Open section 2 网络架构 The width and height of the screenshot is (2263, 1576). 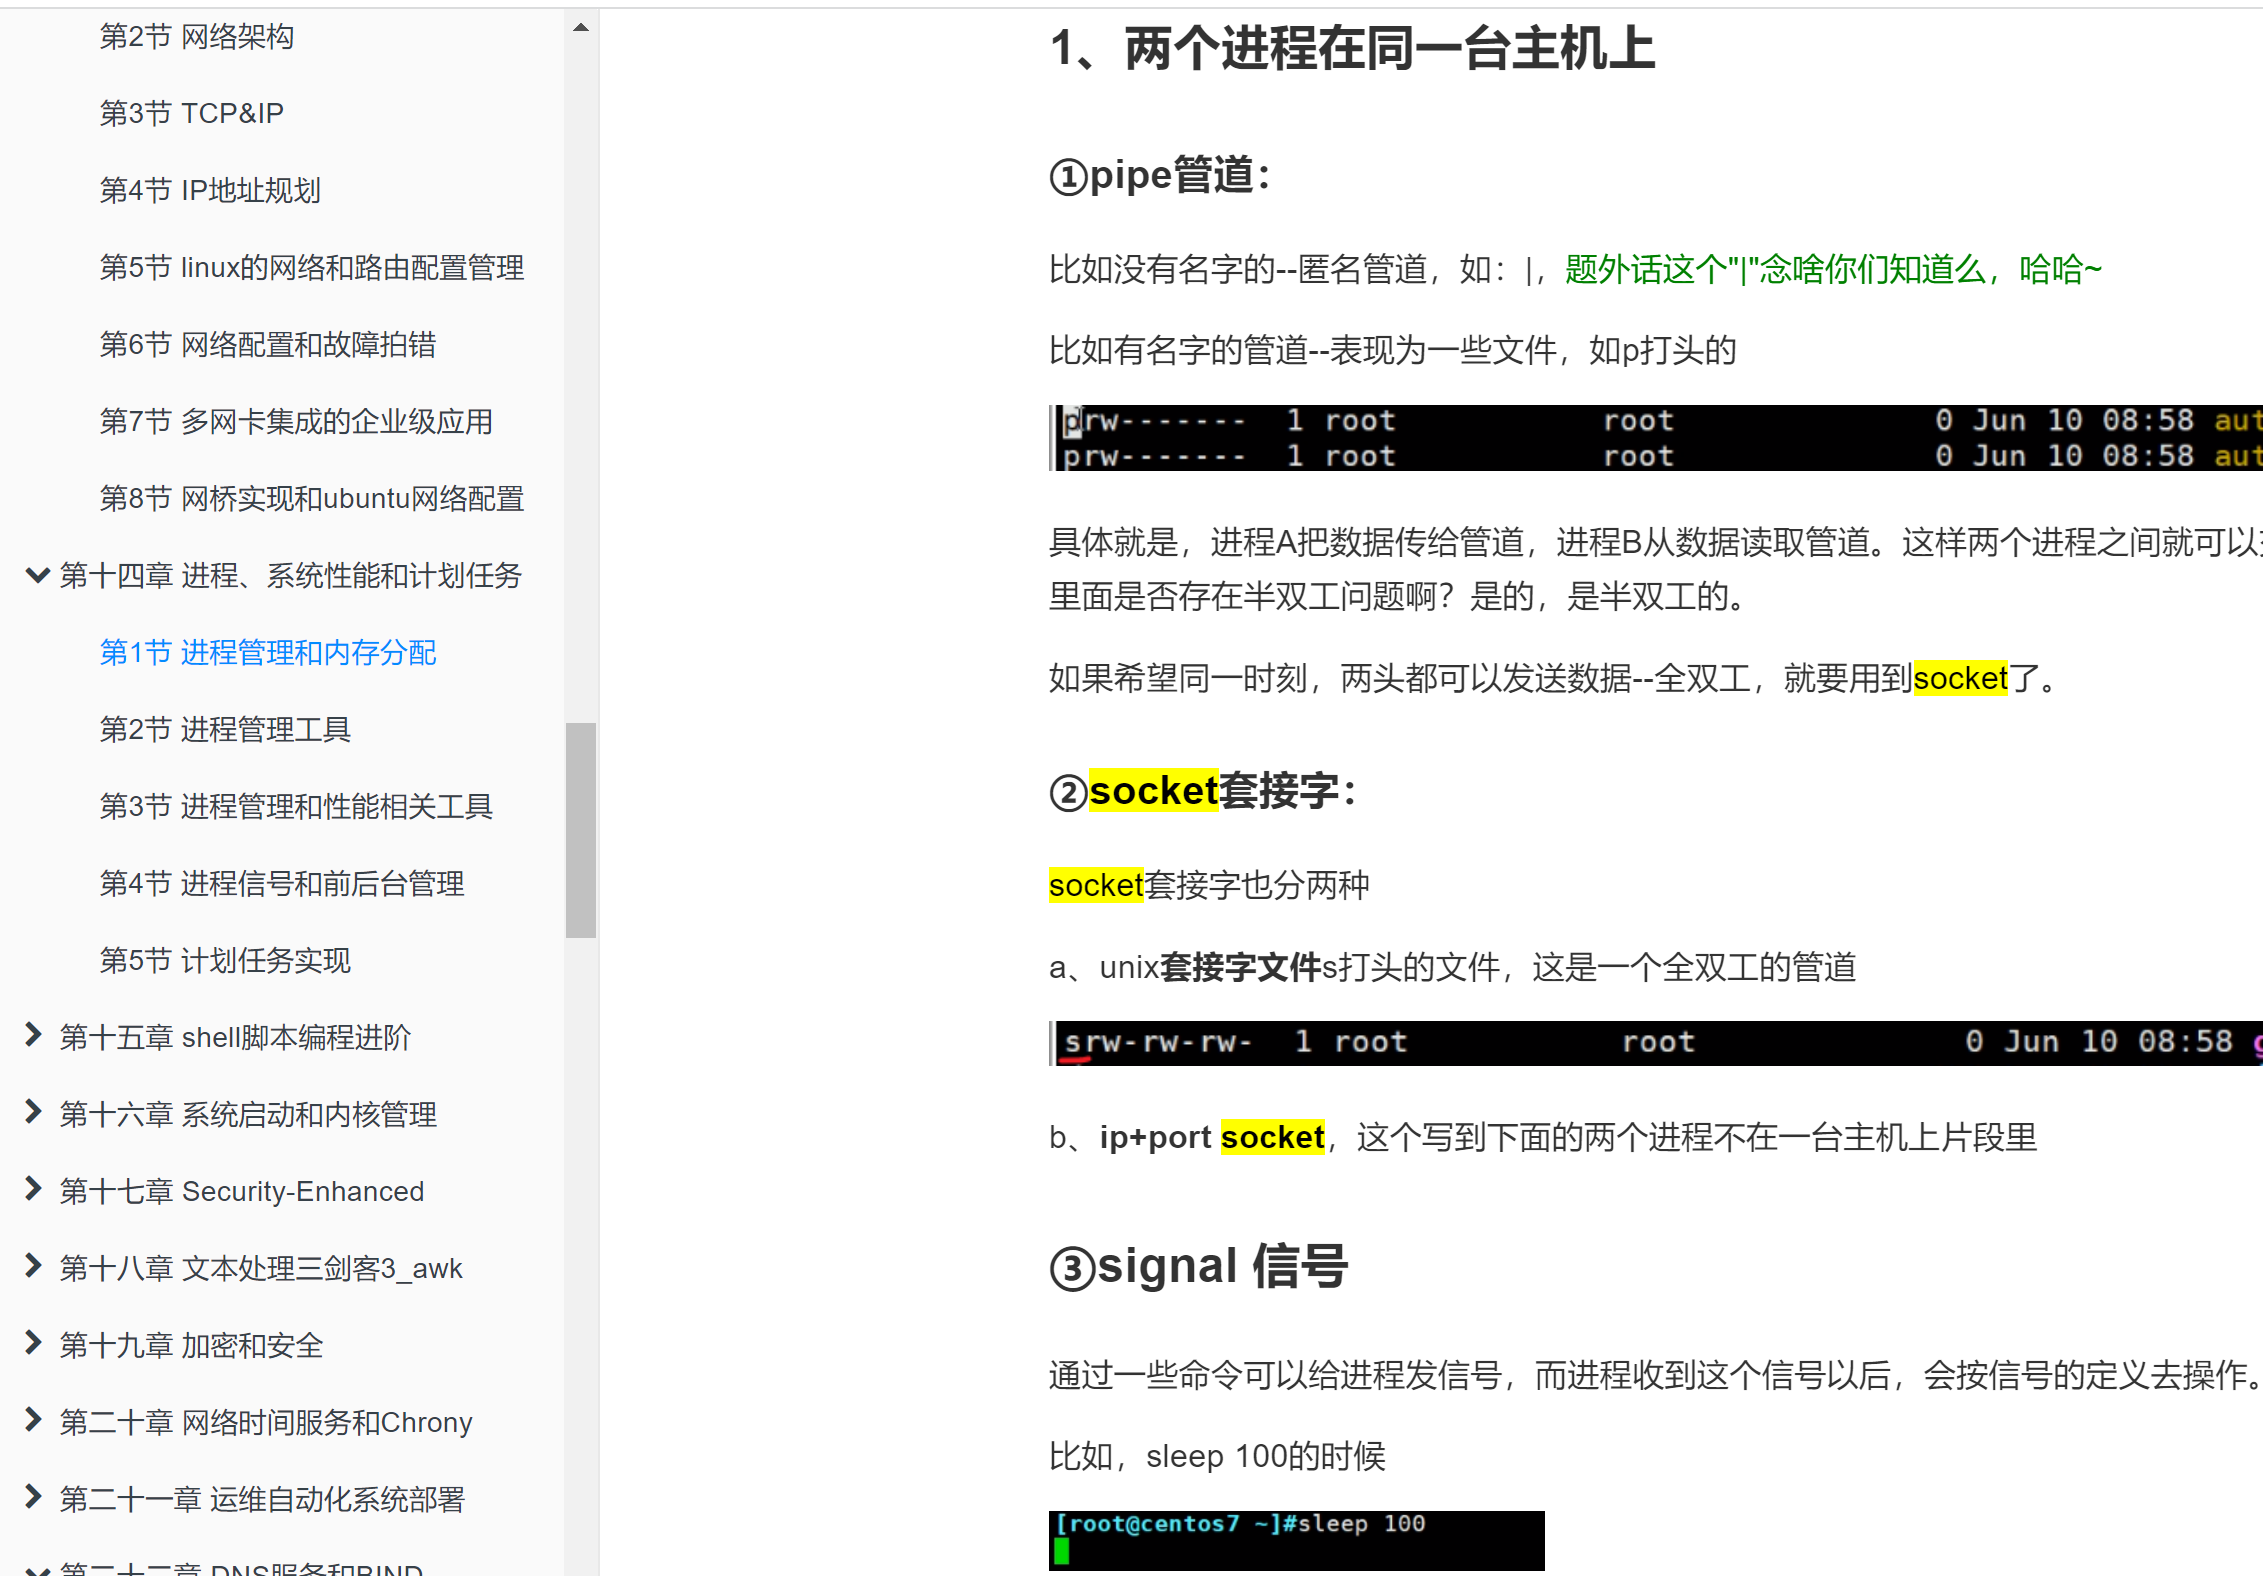tap(196, 37)
